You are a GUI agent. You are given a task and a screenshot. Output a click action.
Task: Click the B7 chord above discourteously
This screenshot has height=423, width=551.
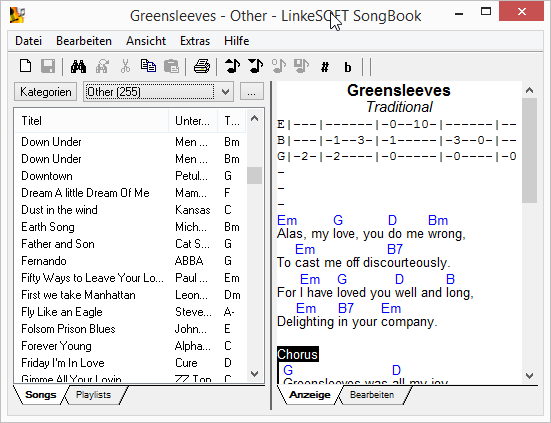[395, 249]
